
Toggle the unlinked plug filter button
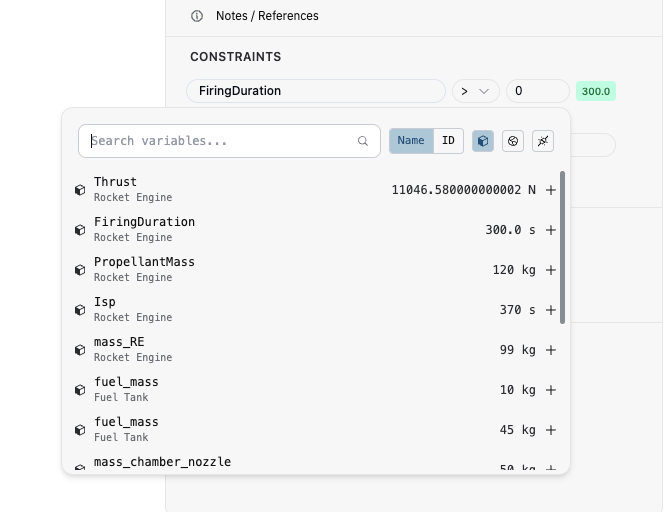pyautogui.click(x=543, y=141)
